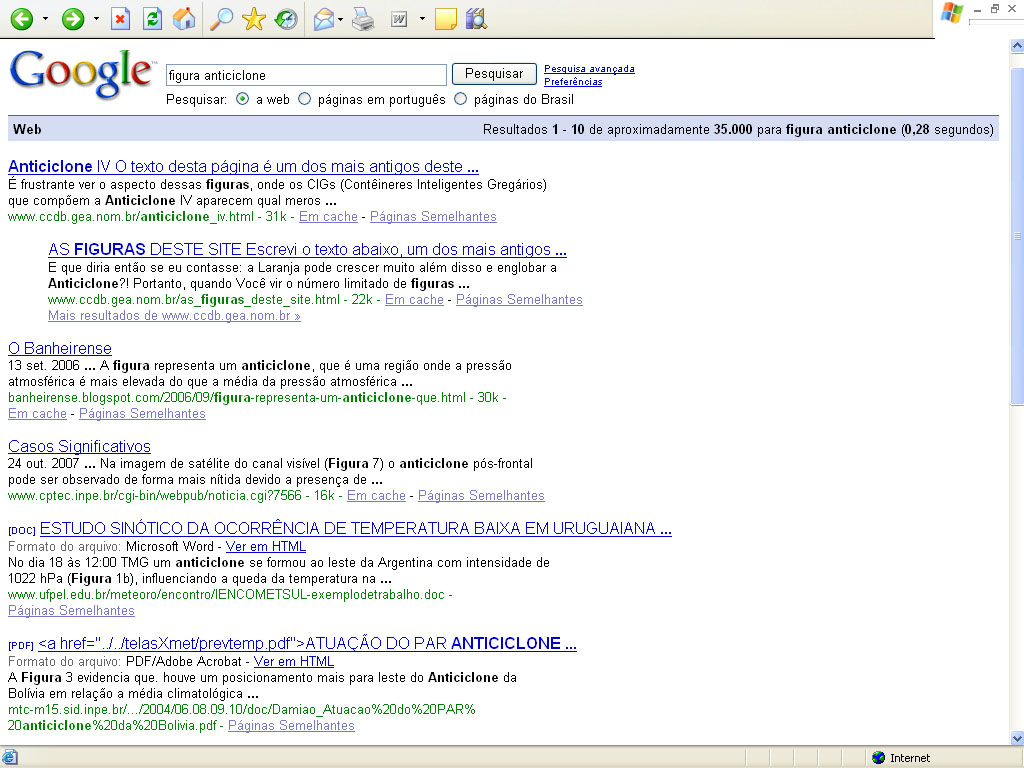Screen dimensions: 1024x768
Task: Choose the 'páginas do Brasil' radio option
Action: point(461,99)
